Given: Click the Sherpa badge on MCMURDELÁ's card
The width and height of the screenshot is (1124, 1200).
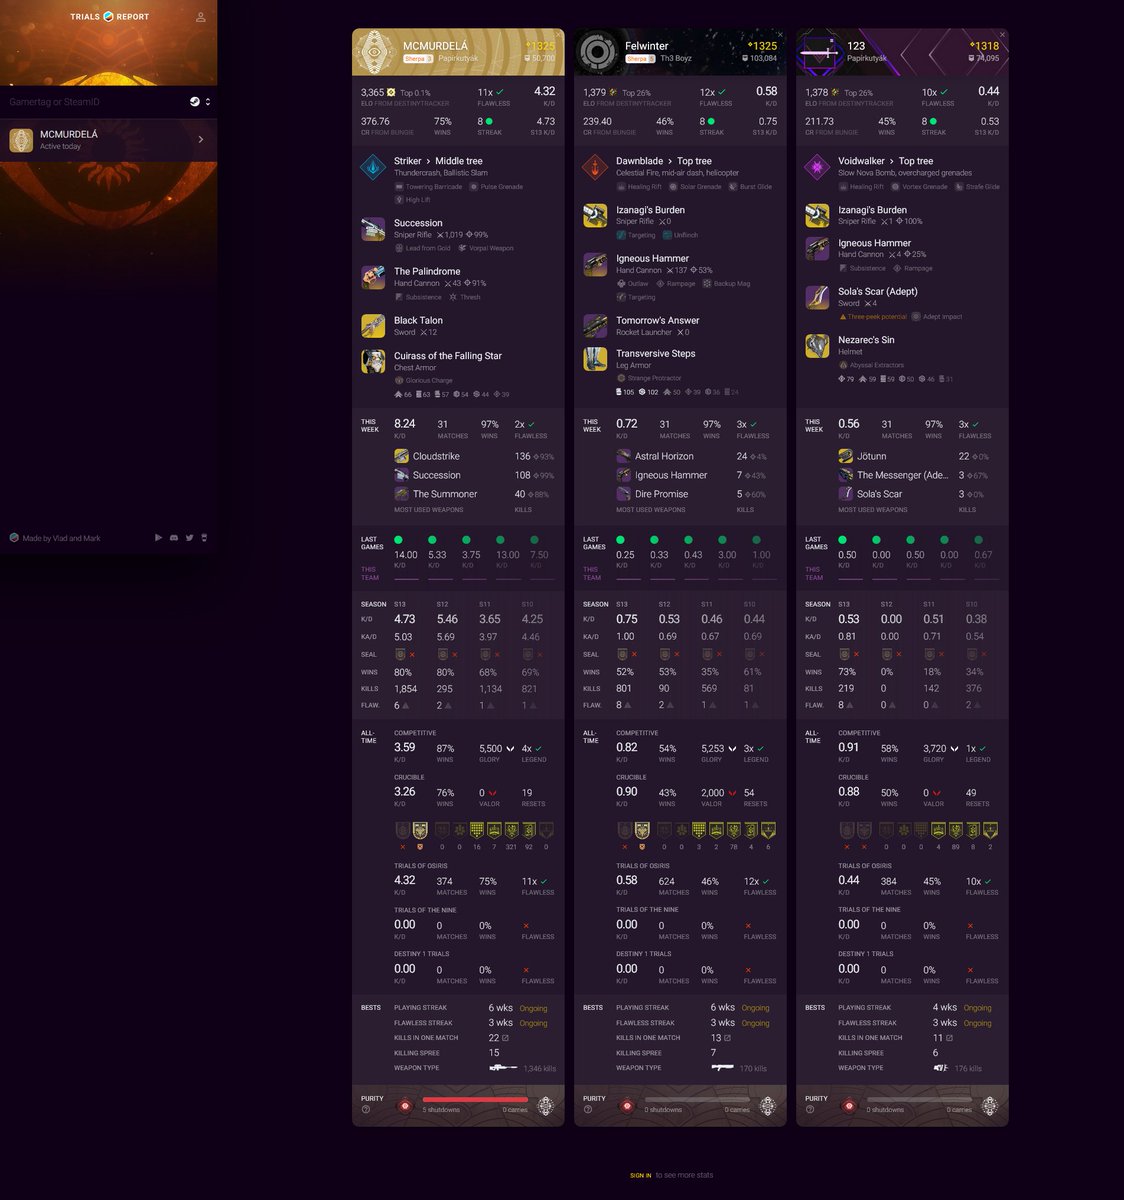Looking at the screenshot, I should [417, 59].
